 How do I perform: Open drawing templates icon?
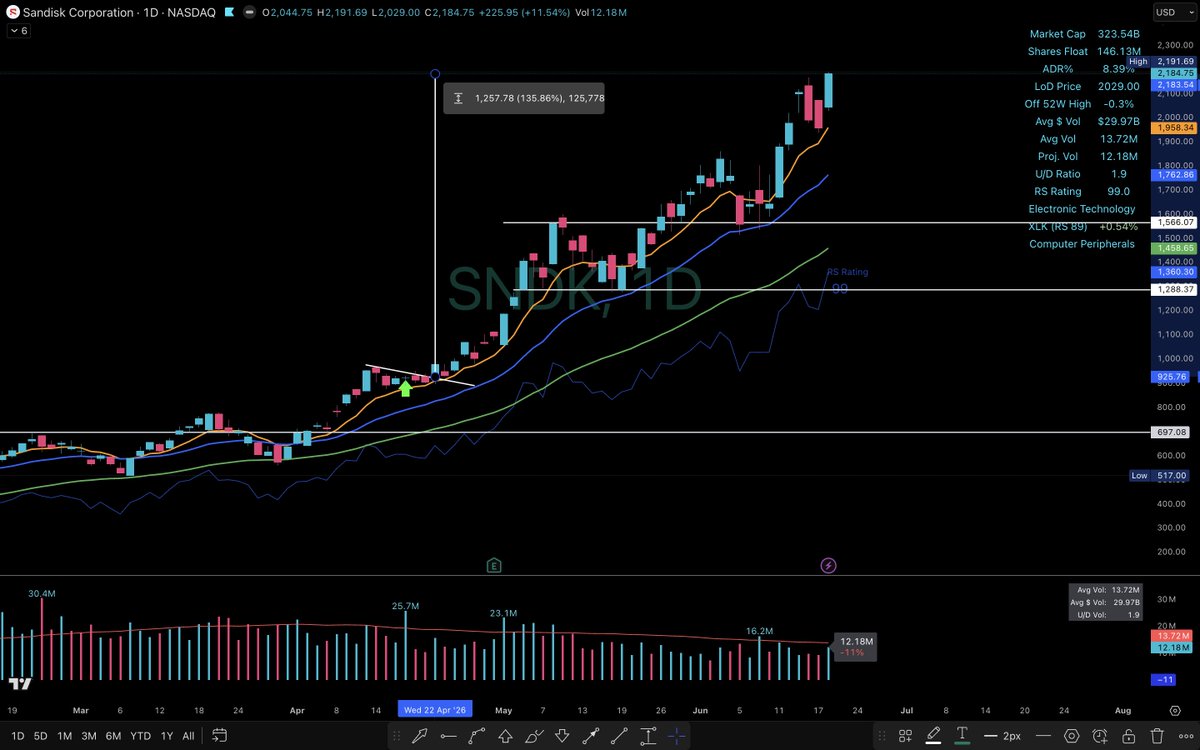(x=905, y=736)
